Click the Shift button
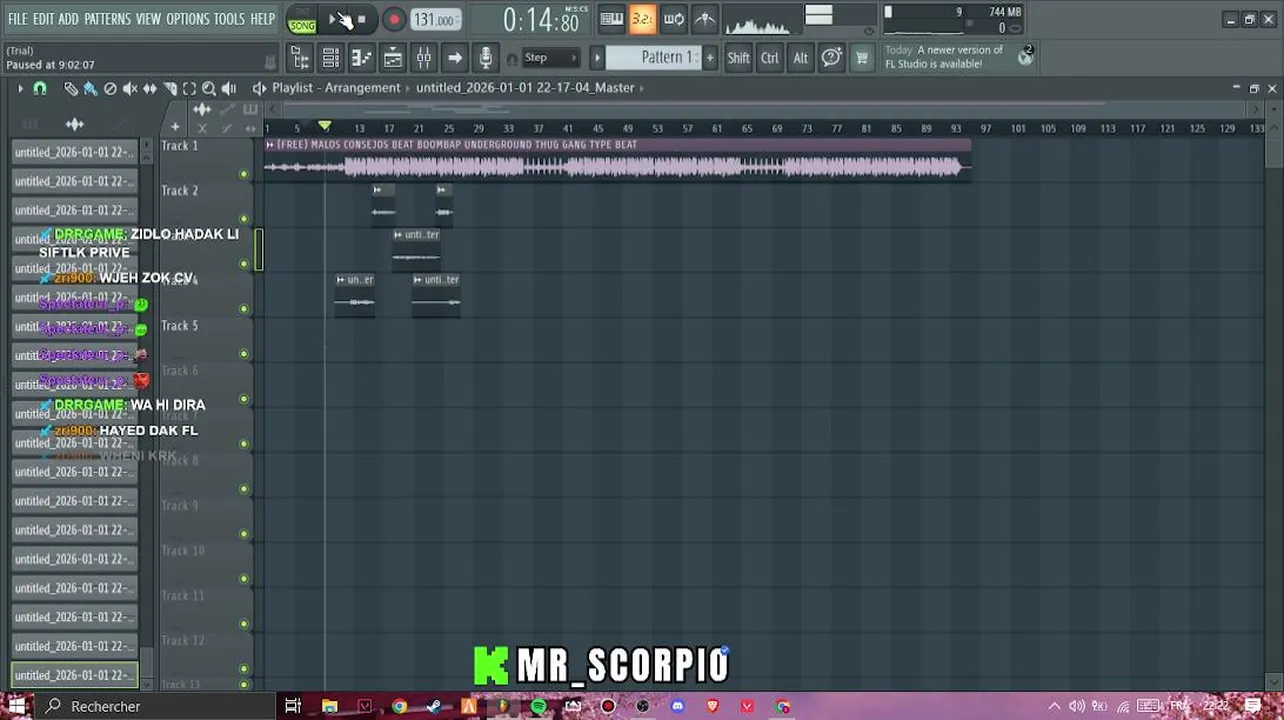This screenshot has width=1284, height=720. (x=738, y=58)
